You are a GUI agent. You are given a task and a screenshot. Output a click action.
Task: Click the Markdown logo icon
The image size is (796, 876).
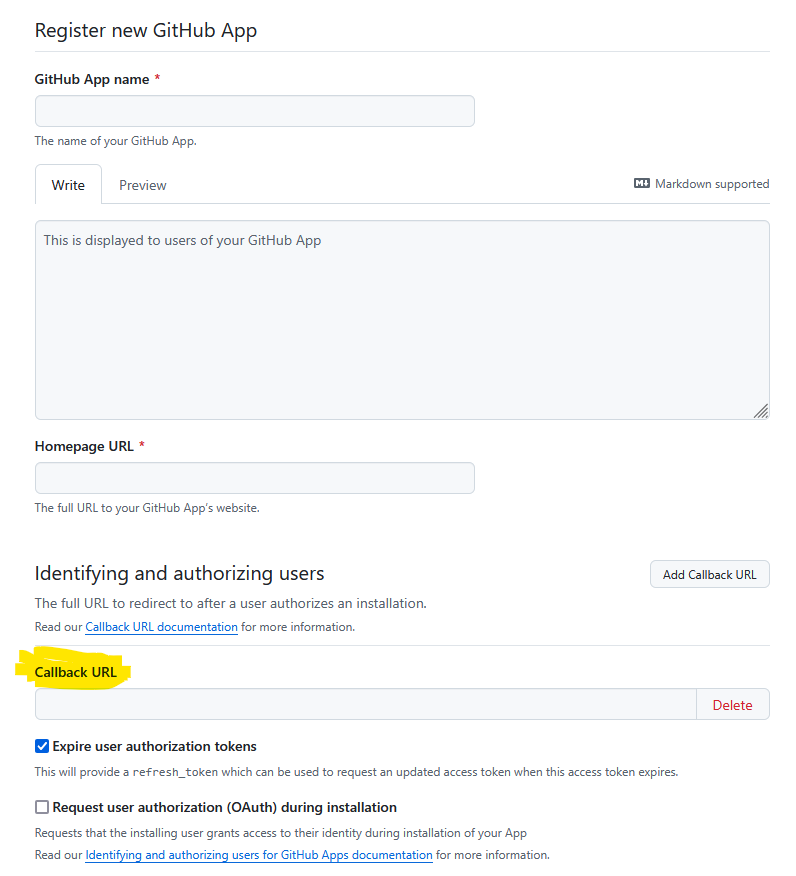pos(642,184)
